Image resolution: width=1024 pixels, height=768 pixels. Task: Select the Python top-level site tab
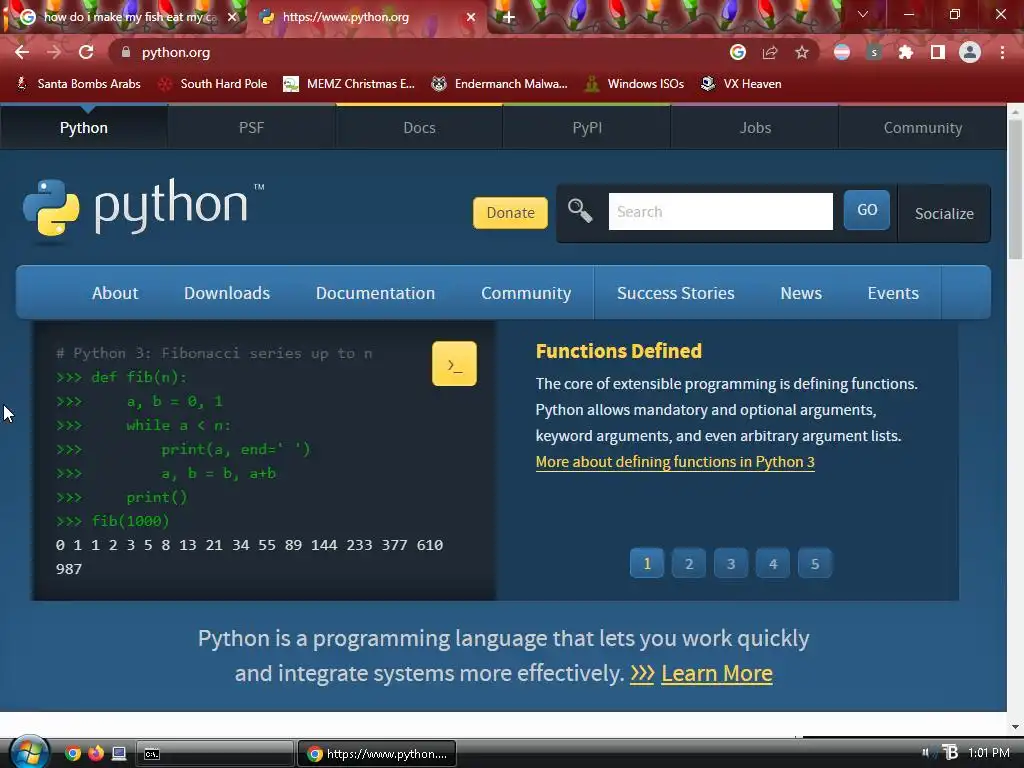coord(84,127)
